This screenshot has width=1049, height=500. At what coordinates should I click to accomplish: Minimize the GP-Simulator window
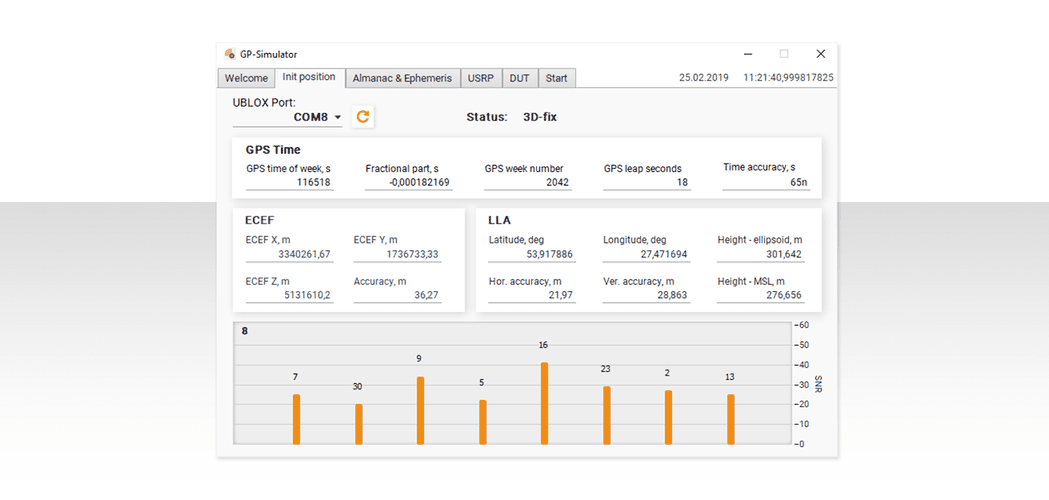coord(747,54)
